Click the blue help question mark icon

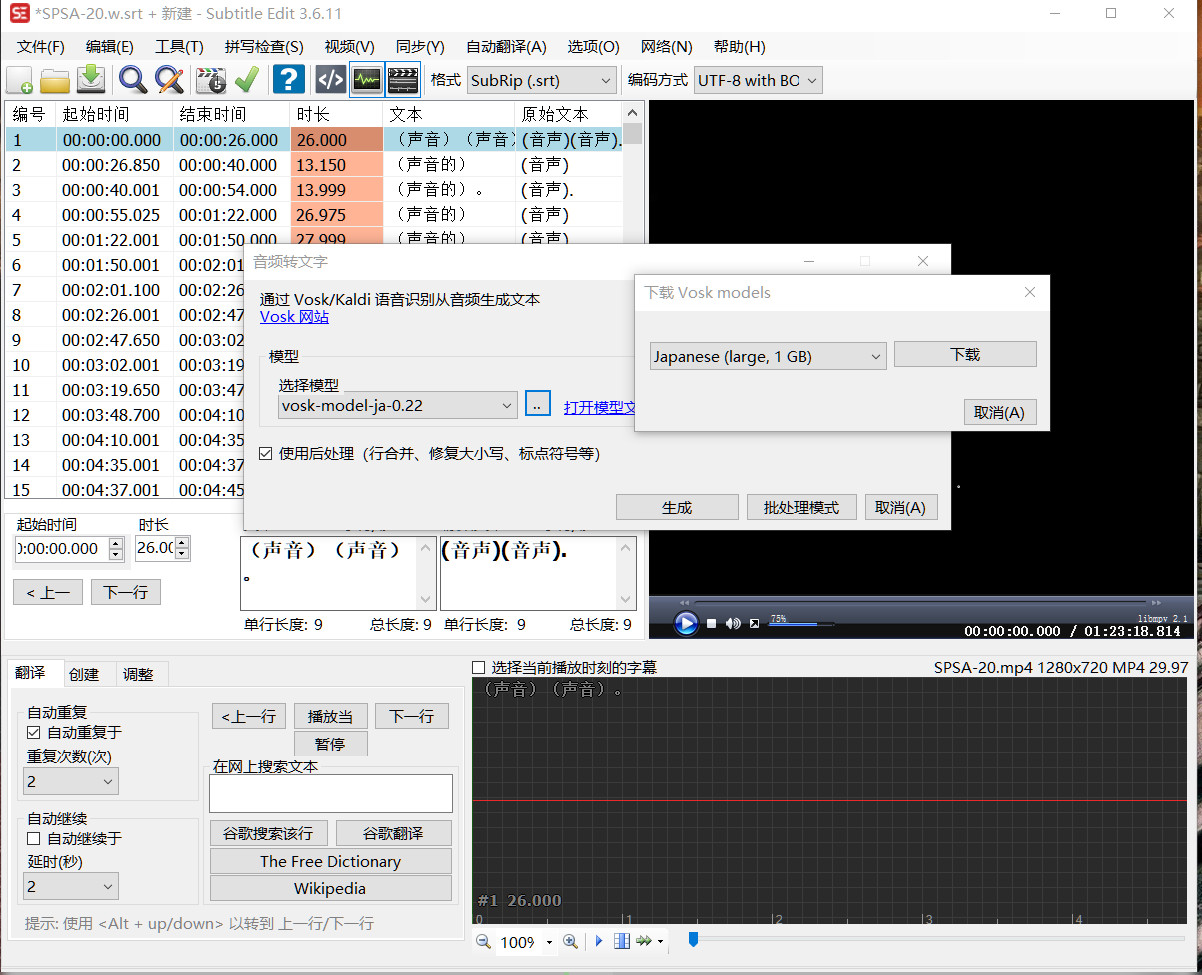pyautogui.click(x=289, y=80)
